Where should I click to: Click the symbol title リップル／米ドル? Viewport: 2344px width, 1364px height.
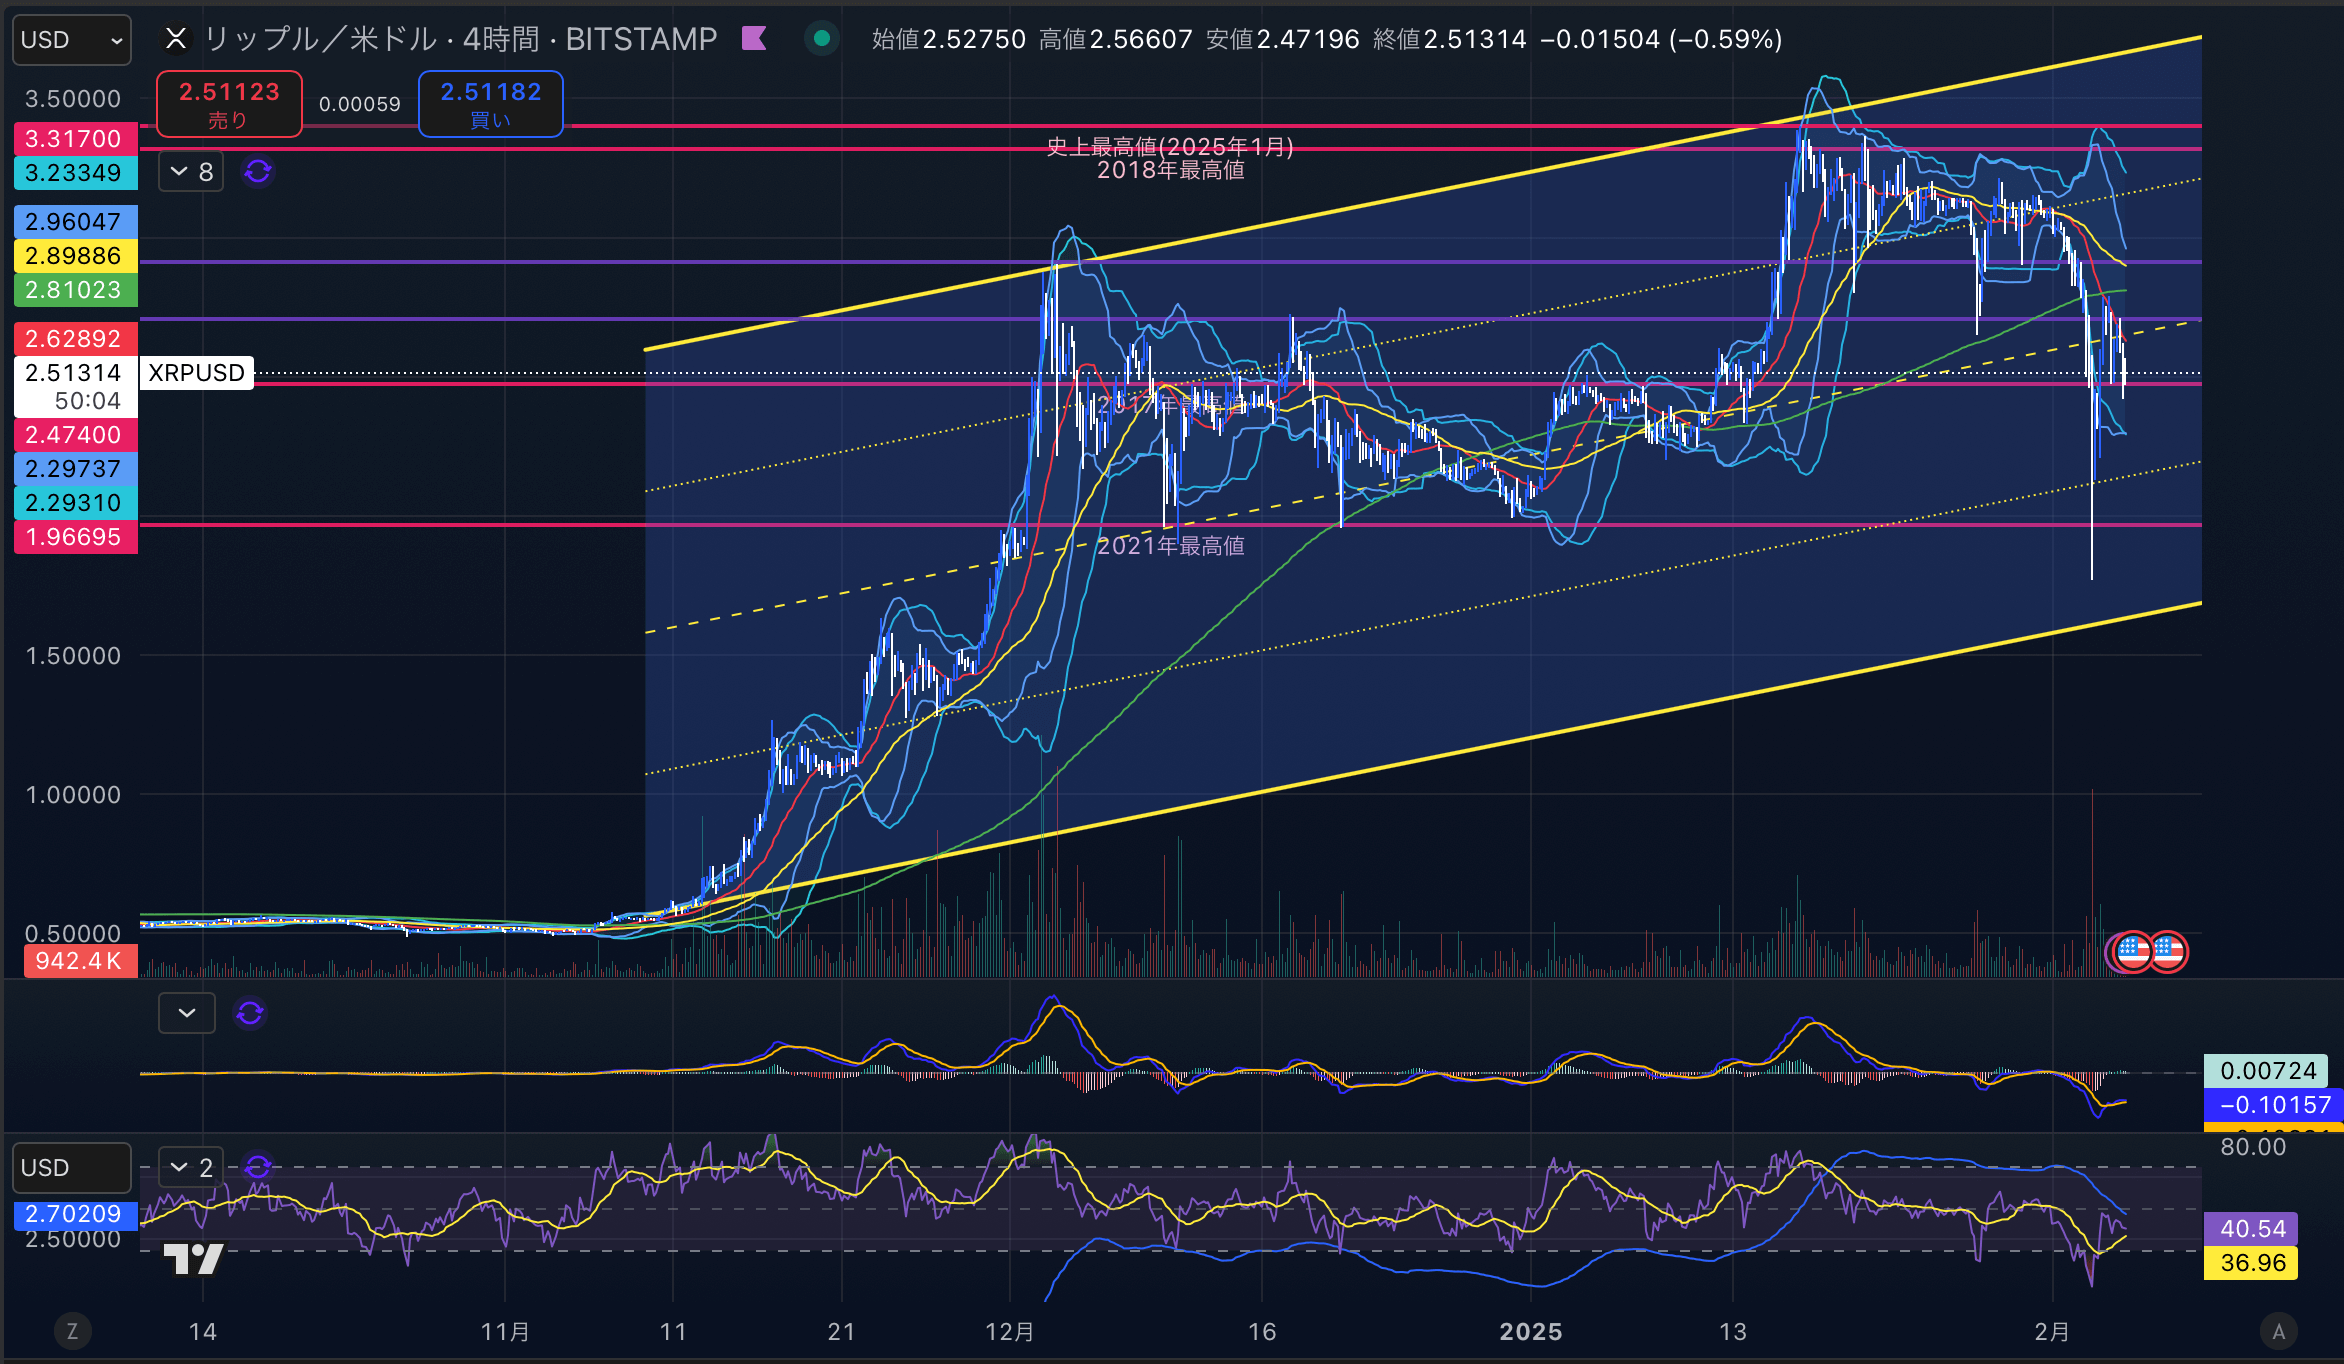coord(320,39)
